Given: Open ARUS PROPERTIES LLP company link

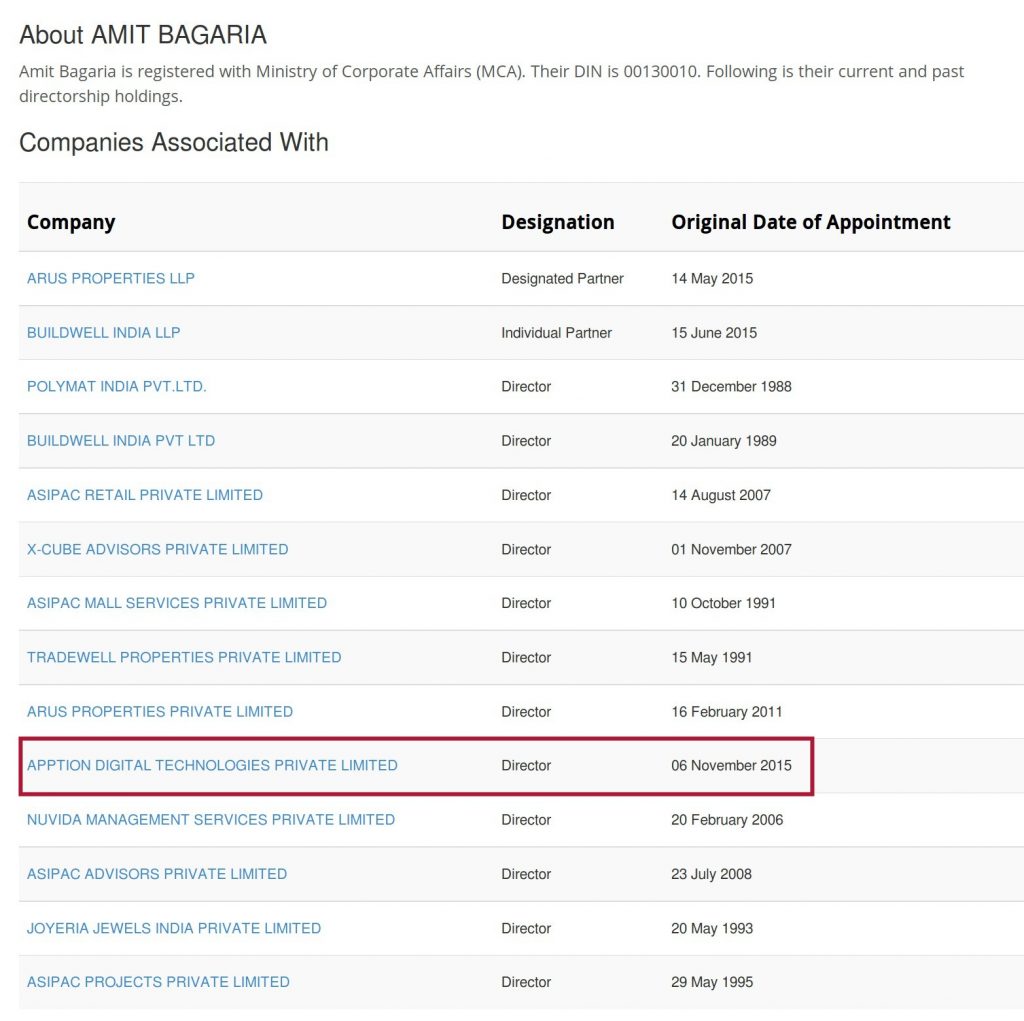Looking at the screenshot, I should [x=110, y=278].
